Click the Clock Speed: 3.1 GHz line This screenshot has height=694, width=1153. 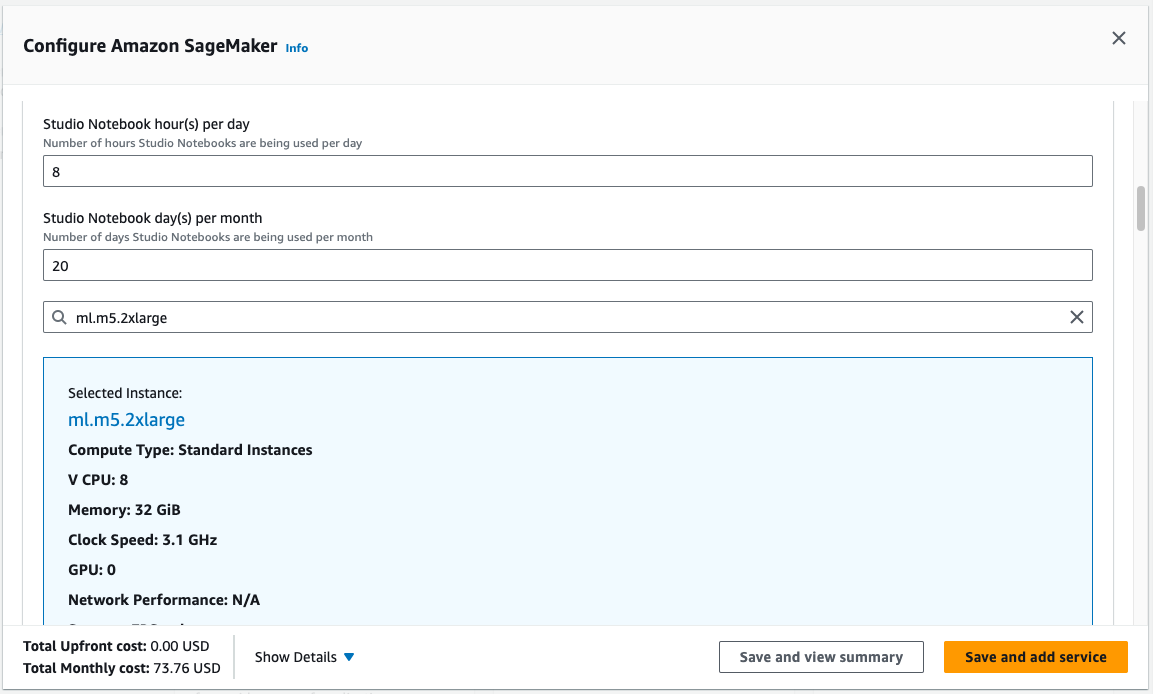(142, 540)
